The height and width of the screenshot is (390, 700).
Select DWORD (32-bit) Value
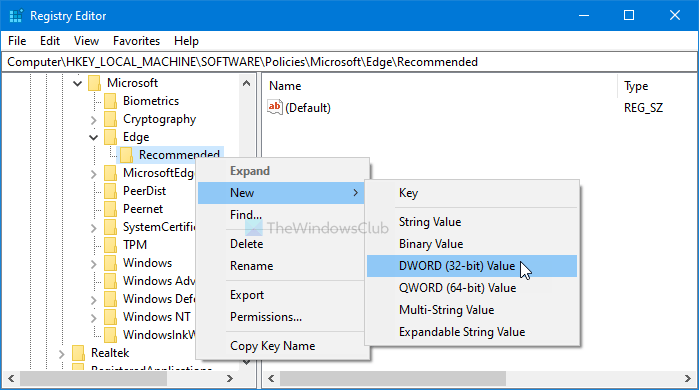pyautogui.click(x=472, y=266)
